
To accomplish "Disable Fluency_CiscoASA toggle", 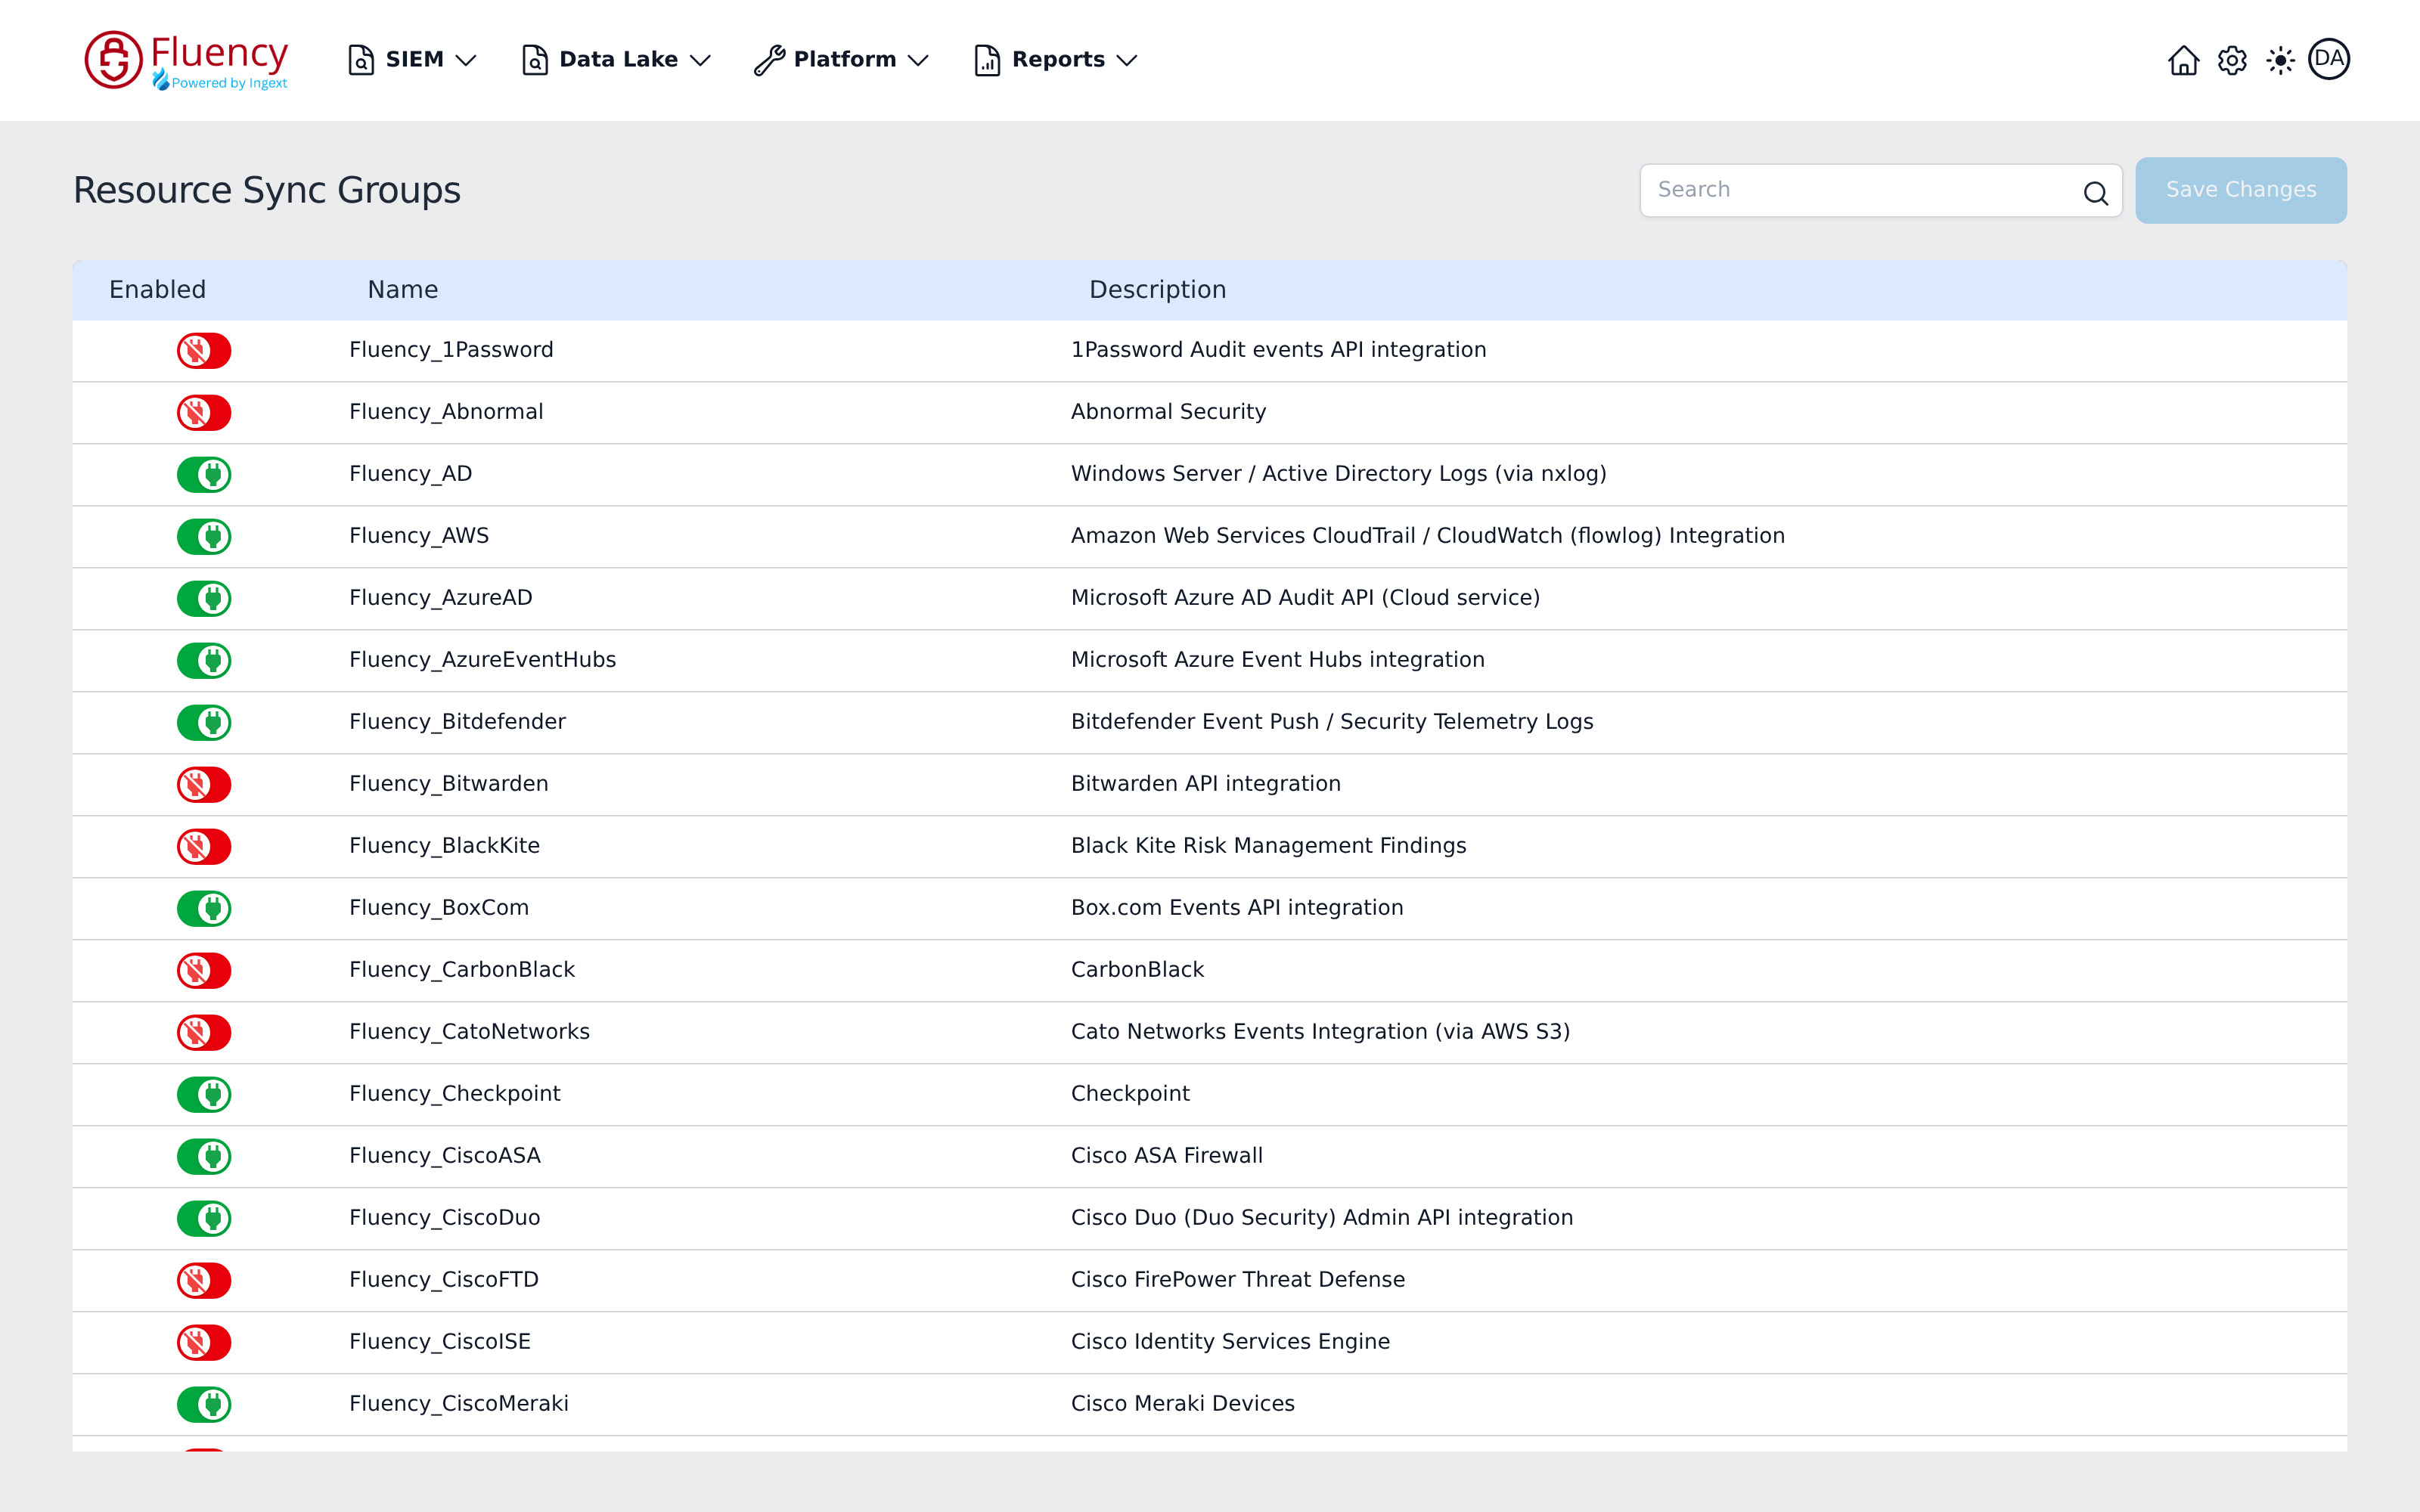I will [204, 1157].
